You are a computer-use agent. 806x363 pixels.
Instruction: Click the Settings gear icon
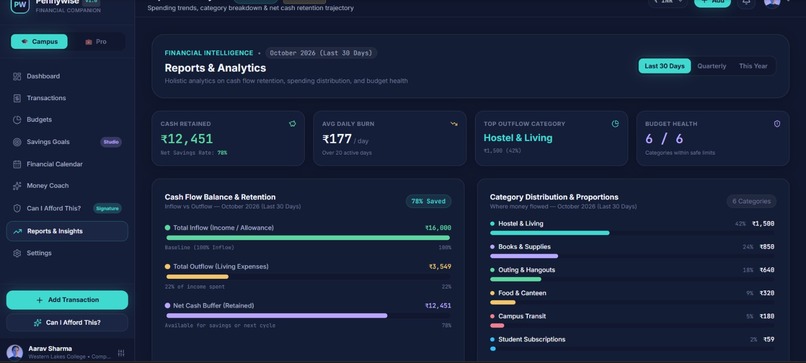tap(17, 253)
